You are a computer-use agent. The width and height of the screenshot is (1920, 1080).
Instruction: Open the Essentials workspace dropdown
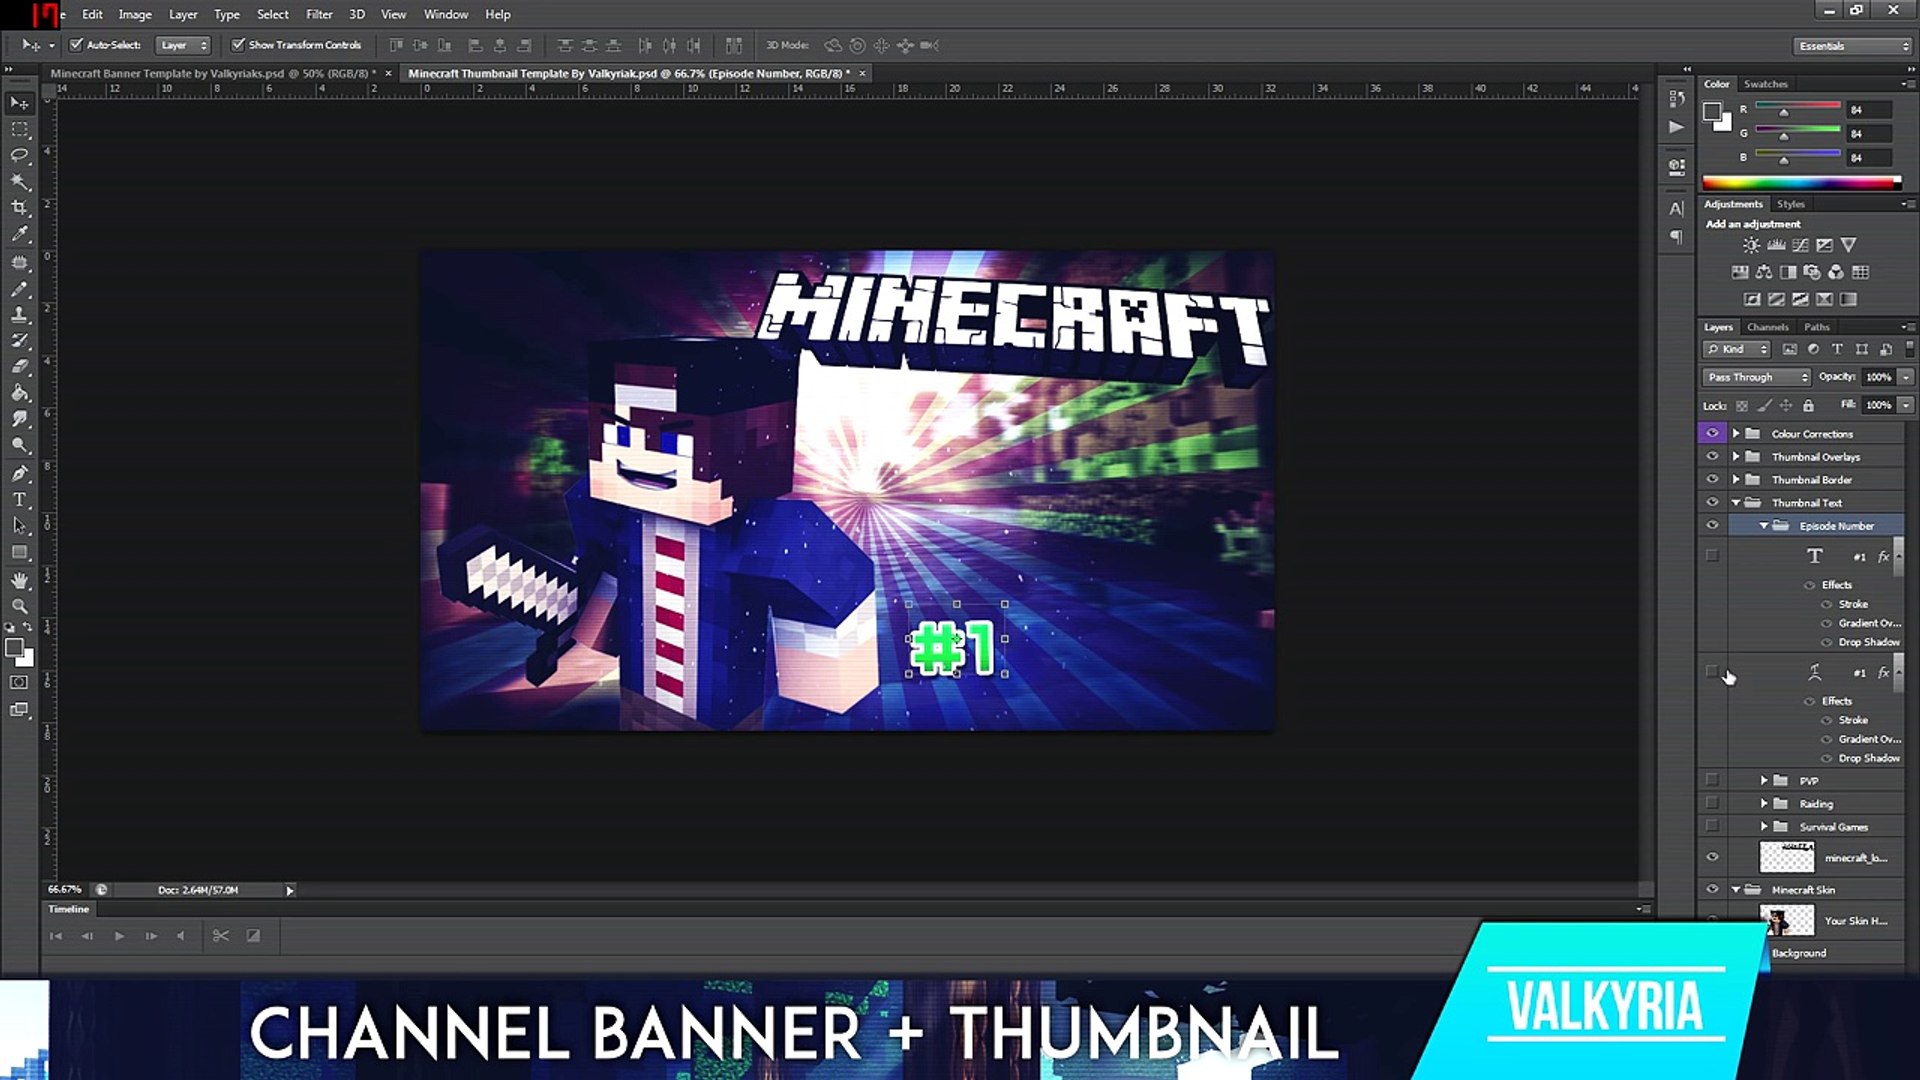(1852, 46)
